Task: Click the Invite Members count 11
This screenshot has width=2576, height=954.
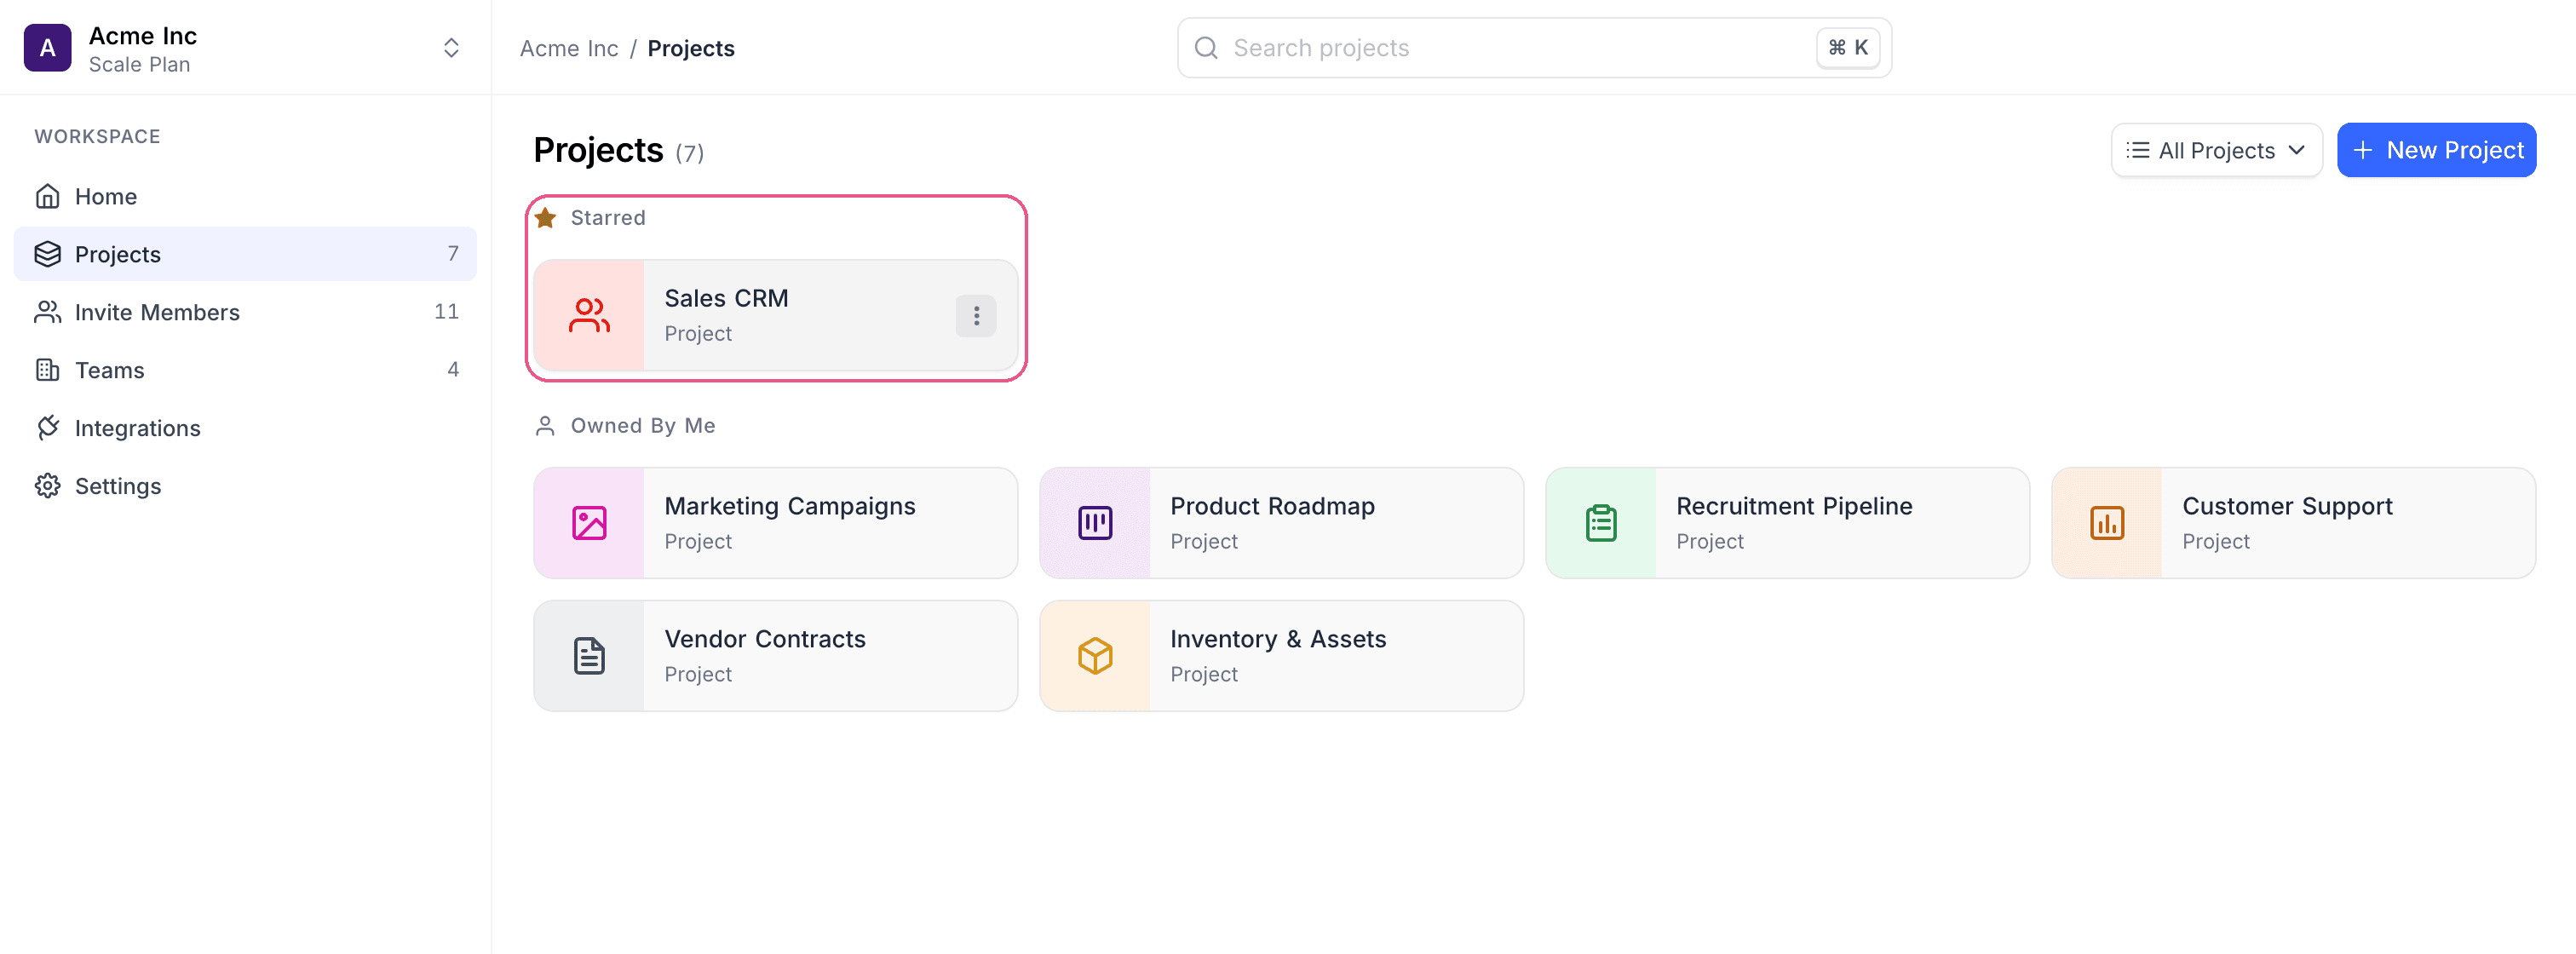Action: 446,312
